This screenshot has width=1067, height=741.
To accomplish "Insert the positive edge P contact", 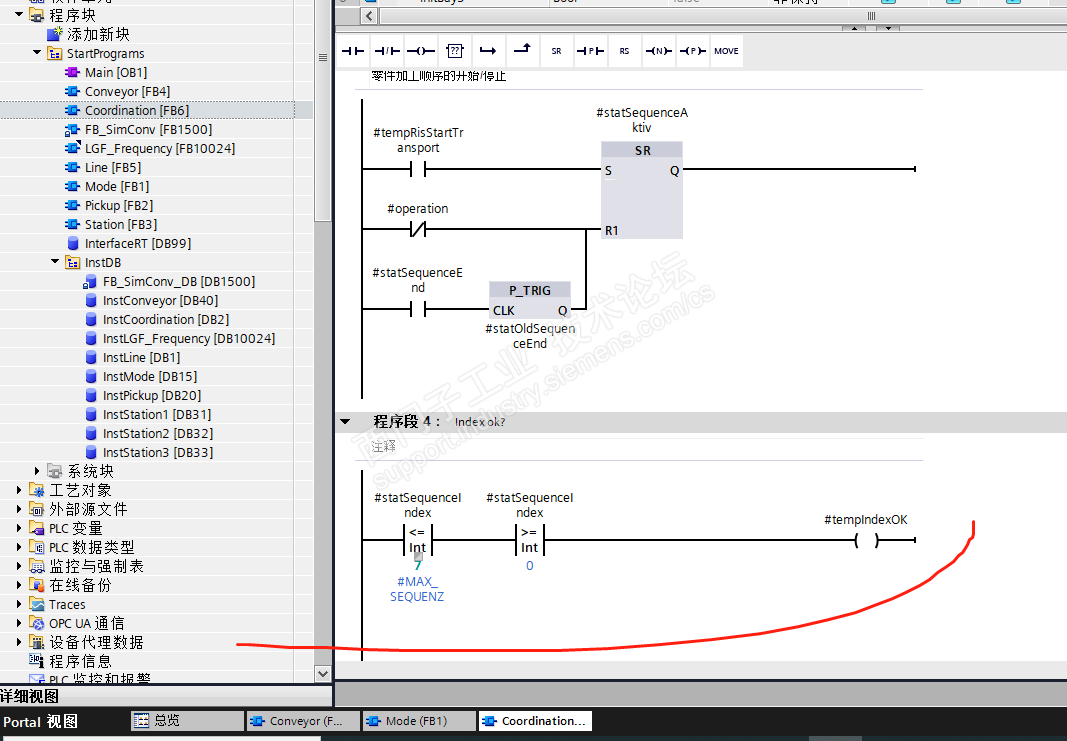I will tap(591, 51).
